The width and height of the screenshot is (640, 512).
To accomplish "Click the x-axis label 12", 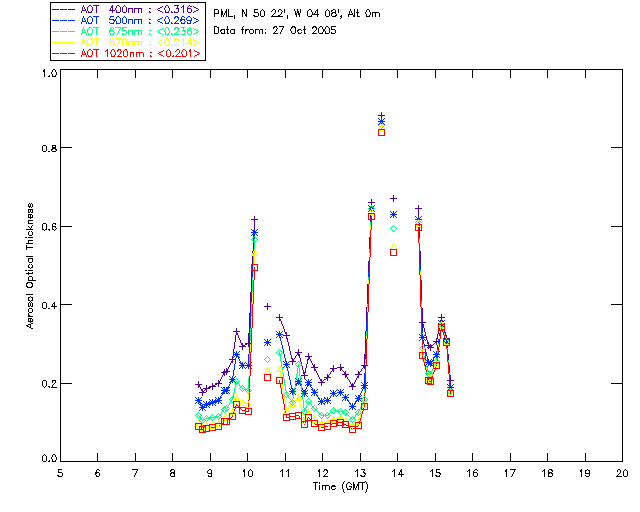I will (322, 473).
